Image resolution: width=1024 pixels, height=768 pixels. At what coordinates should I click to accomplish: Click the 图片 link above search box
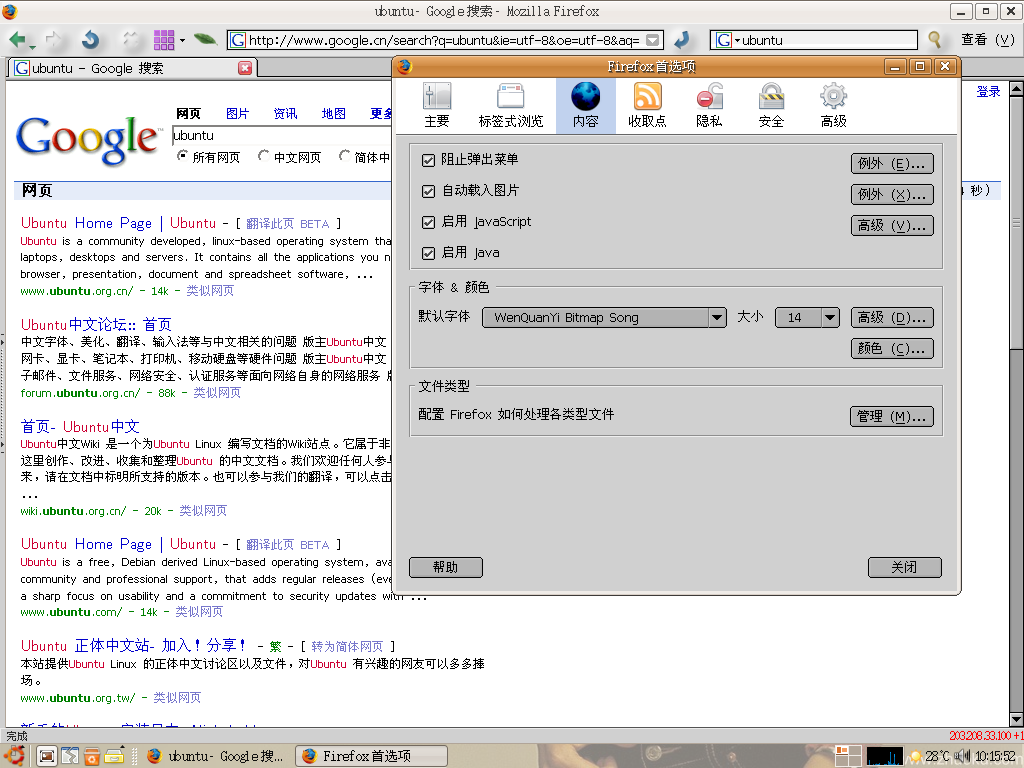pos(238,114)
